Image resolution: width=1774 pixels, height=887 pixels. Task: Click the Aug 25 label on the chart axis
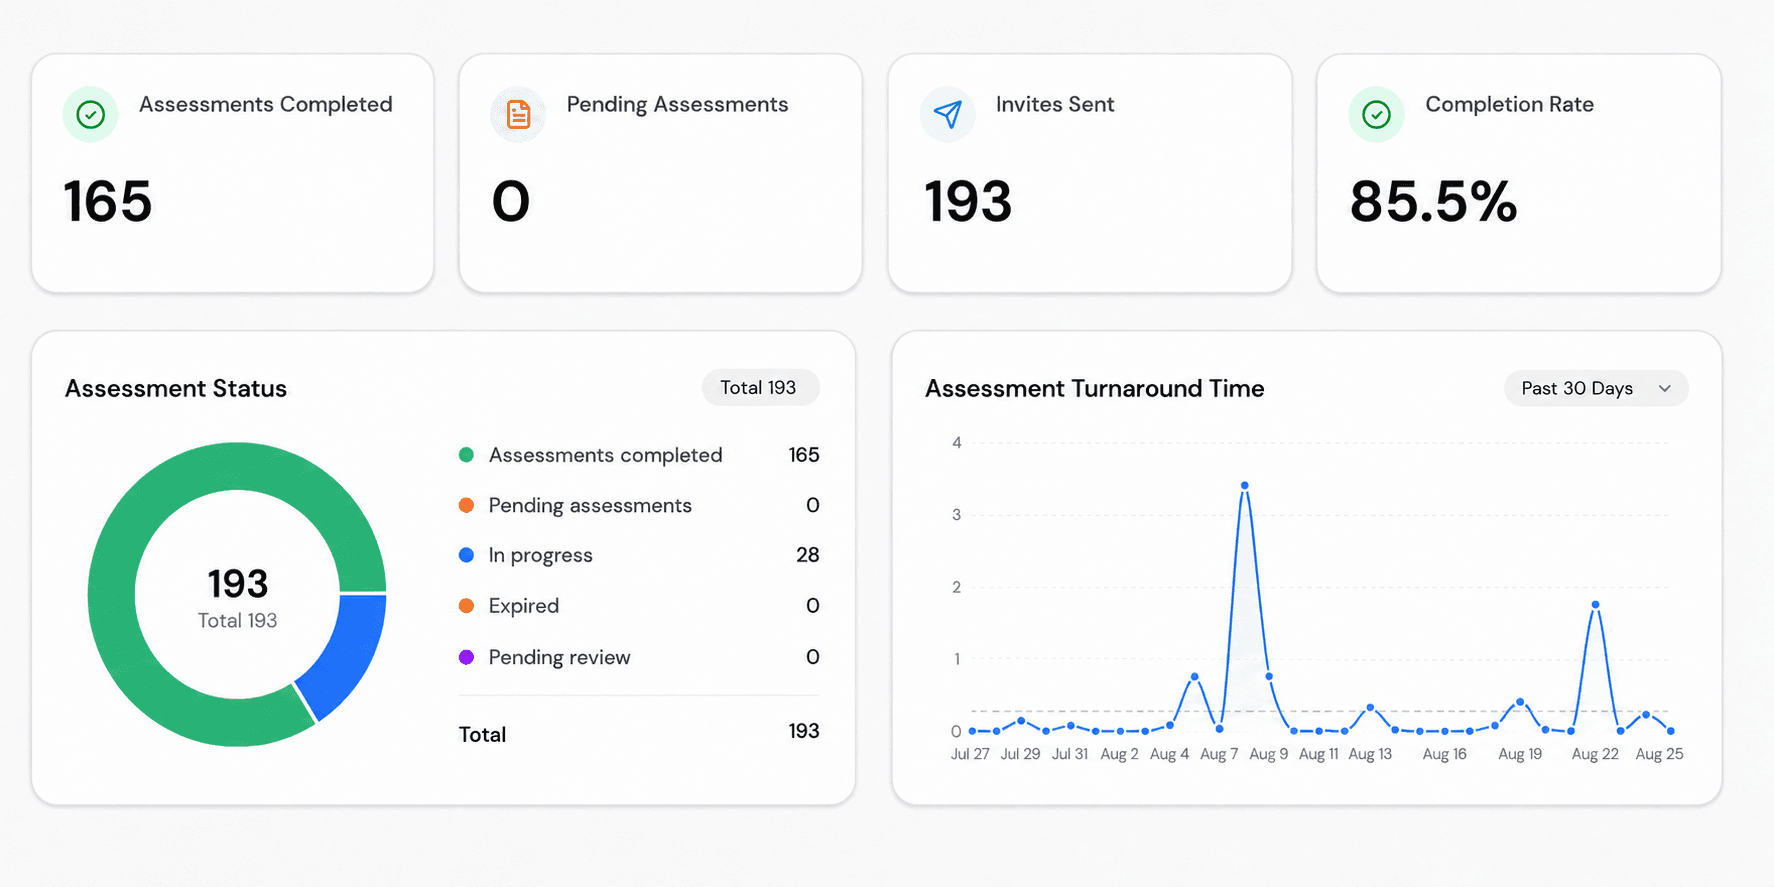1659,754
